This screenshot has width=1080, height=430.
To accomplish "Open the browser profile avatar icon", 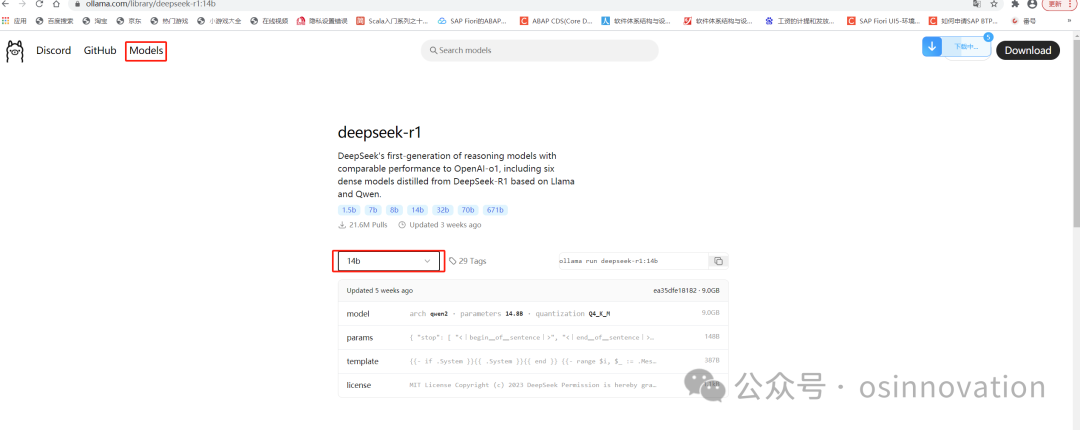I will click(x=1032, y=3).
